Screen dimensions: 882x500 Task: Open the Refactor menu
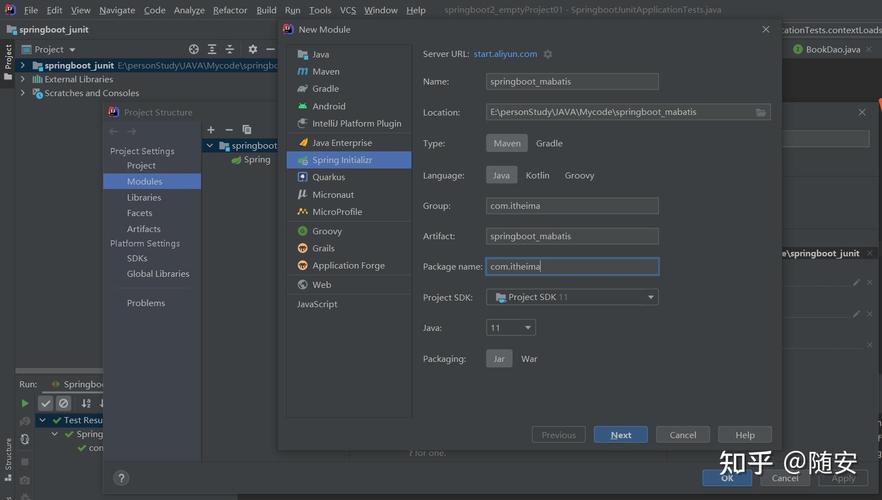point(230,10)
